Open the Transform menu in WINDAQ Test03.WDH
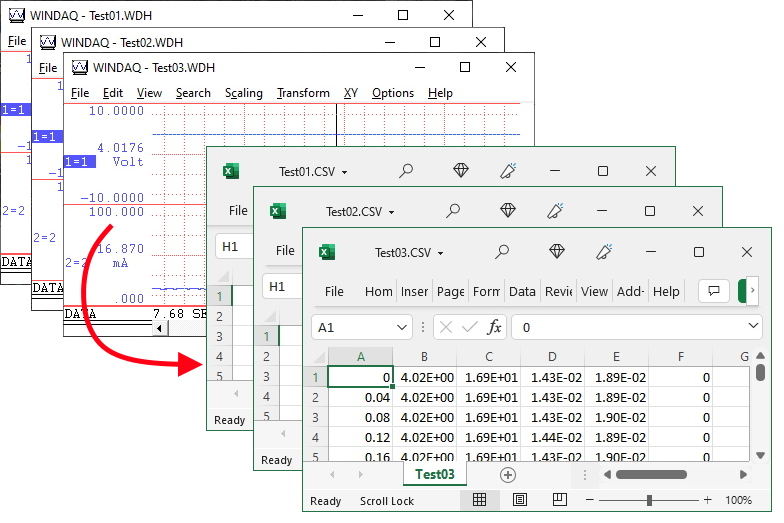 pos(304,93)
